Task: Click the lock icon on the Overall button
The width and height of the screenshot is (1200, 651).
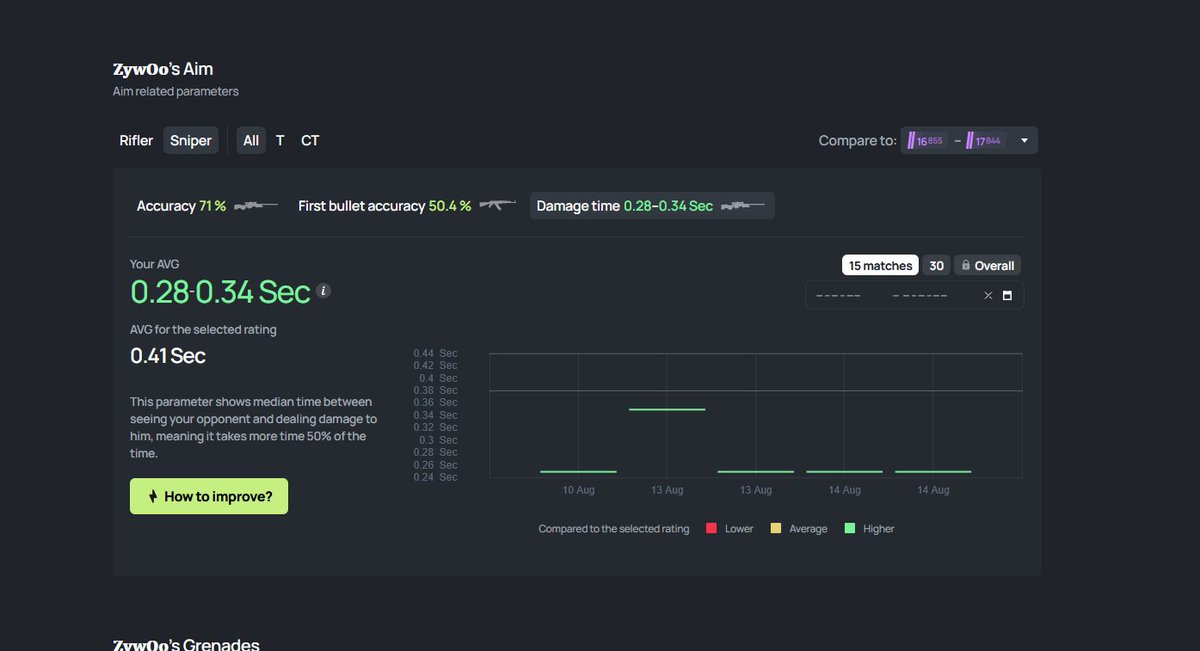Action: coord(966,266)
